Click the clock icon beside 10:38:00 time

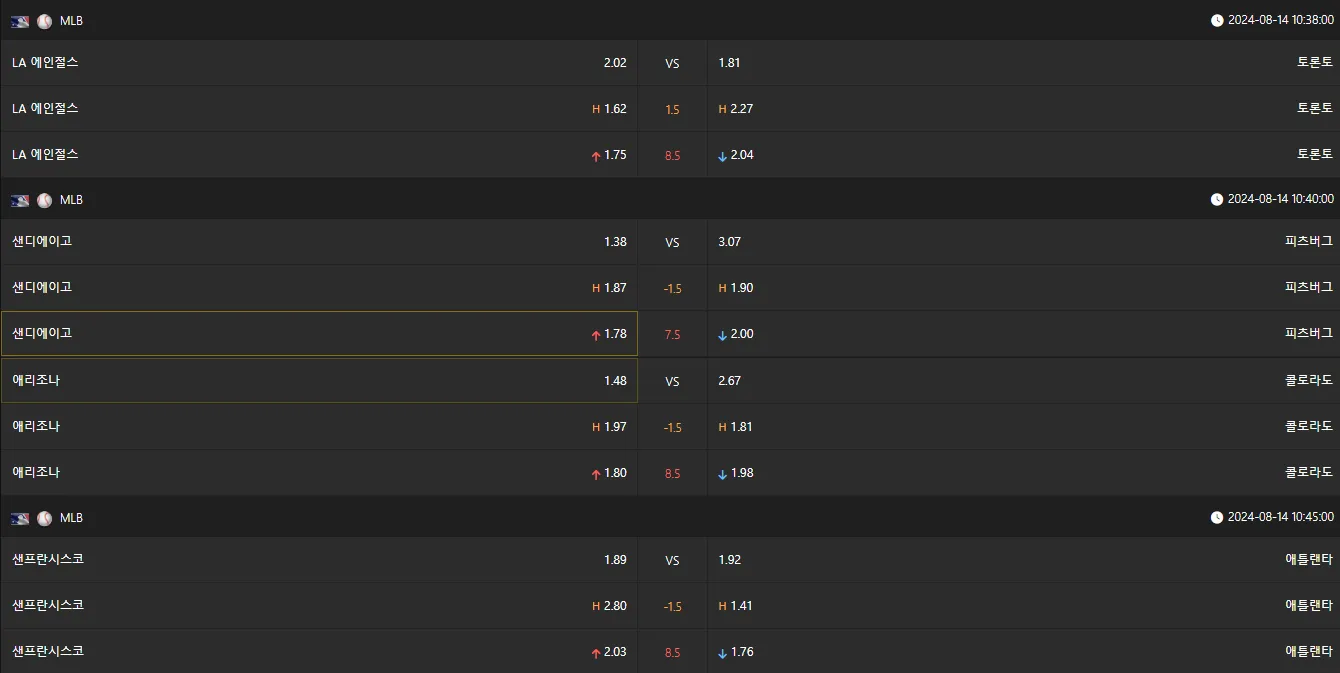pos(1217,20)
